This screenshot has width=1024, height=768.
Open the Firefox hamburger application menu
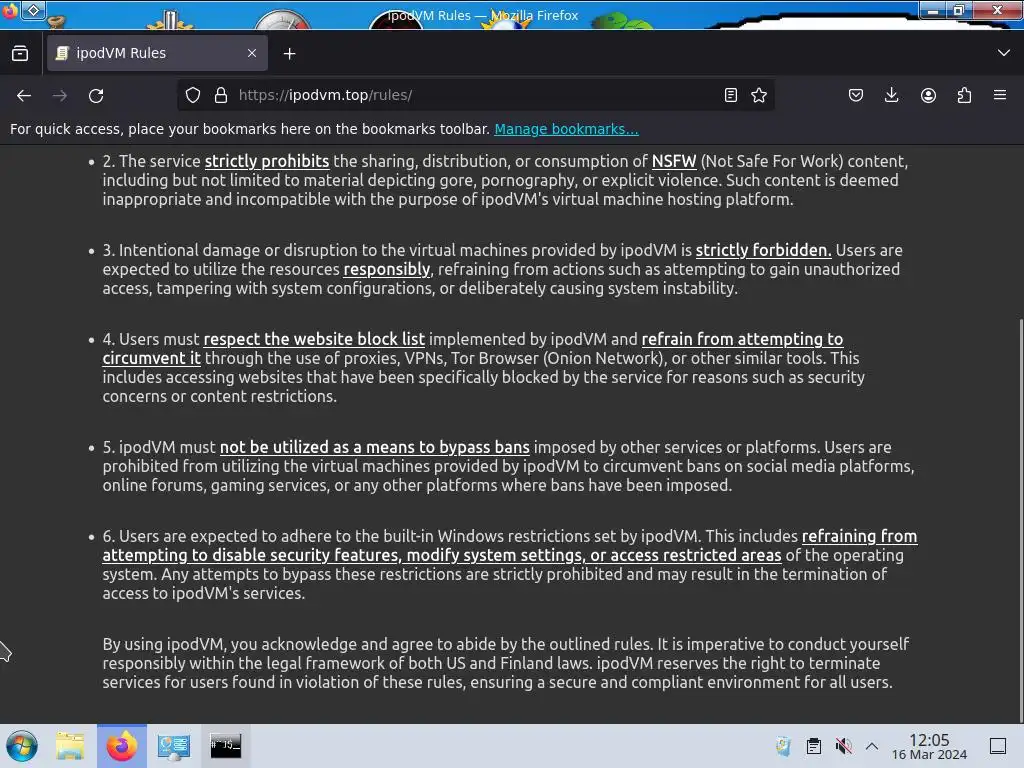coord(1000,95)
